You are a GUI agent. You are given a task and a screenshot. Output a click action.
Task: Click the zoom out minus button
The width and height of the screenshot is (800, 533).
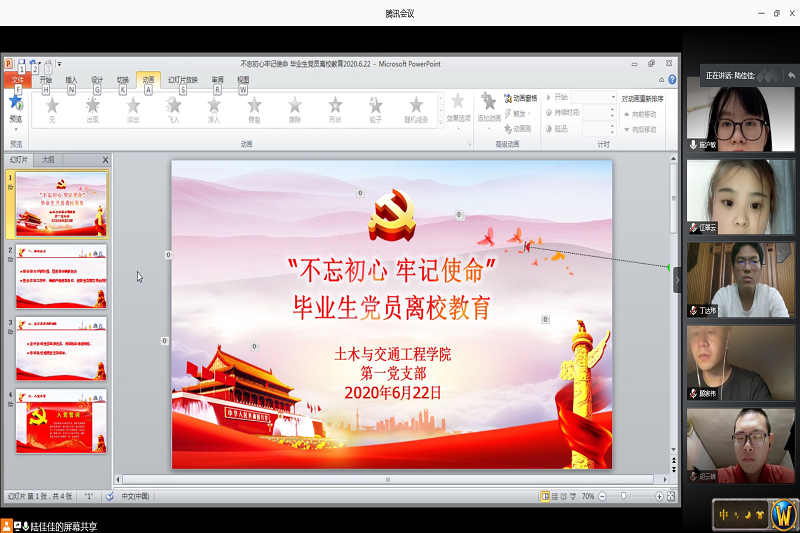(x=602, y=496)
